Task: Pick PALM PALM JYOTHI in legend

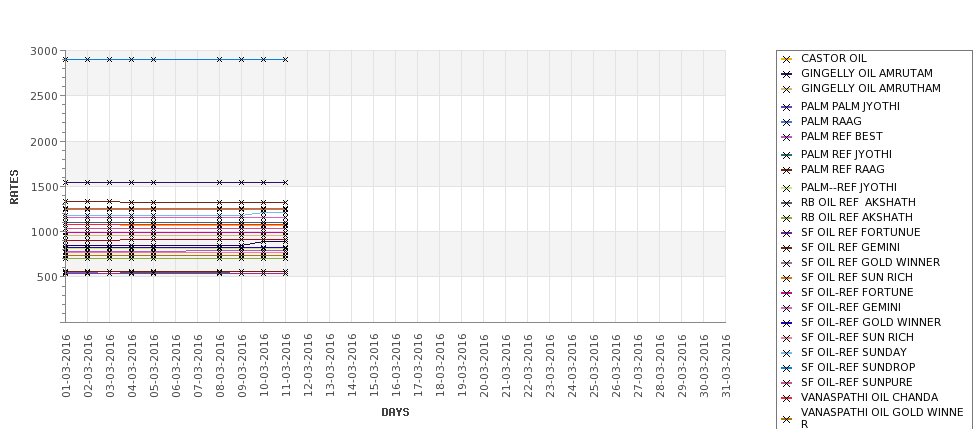Action: coord(850,106)
